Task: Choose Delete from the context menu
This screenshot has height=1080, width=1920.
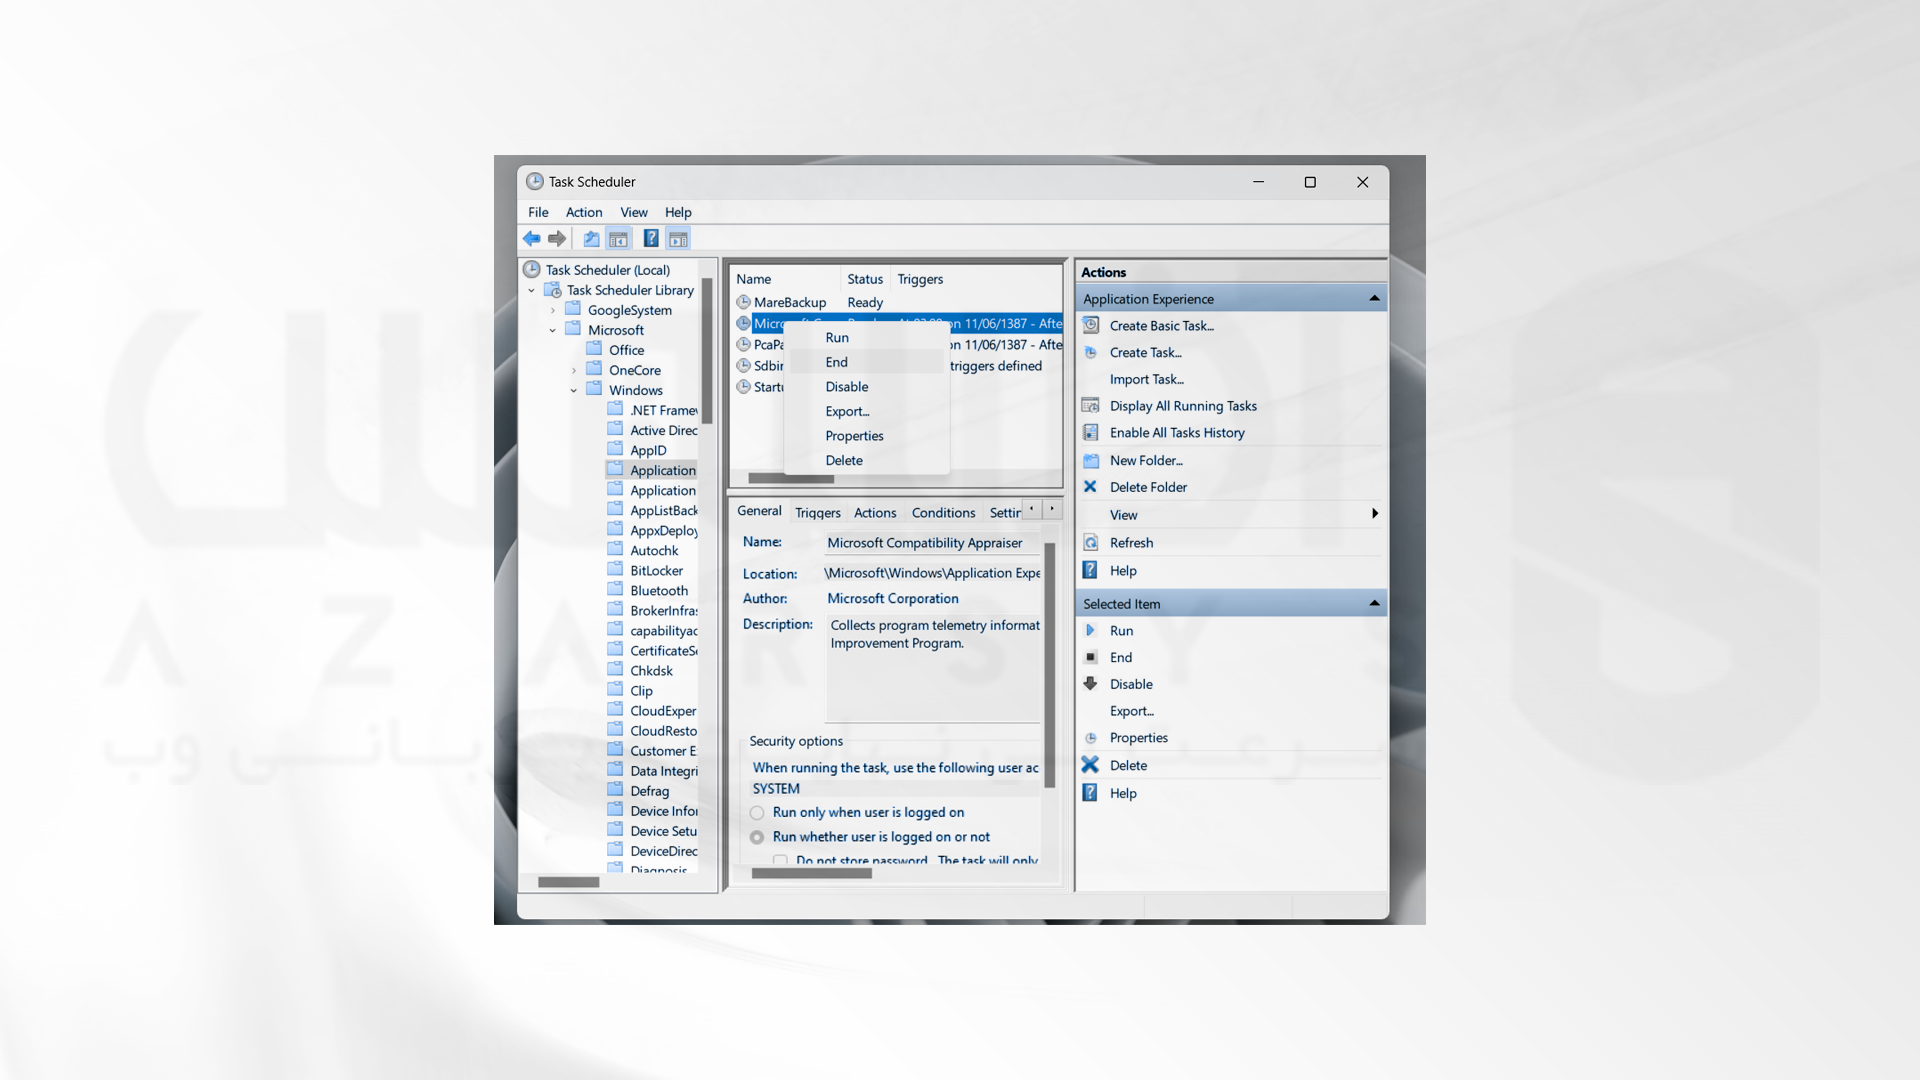Action: point(867,461)
